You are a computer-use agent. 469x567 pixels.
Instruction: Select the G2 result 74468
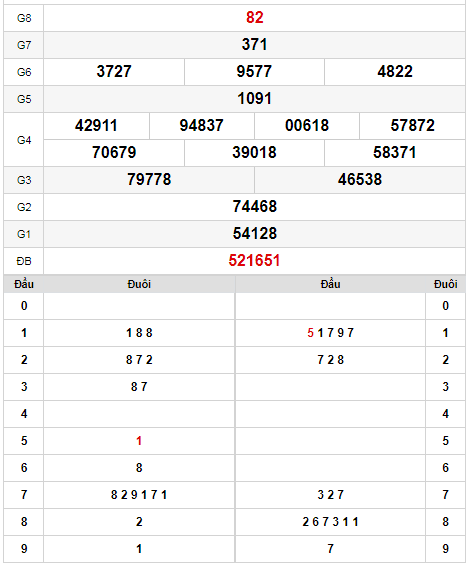[x=255, y=206]
